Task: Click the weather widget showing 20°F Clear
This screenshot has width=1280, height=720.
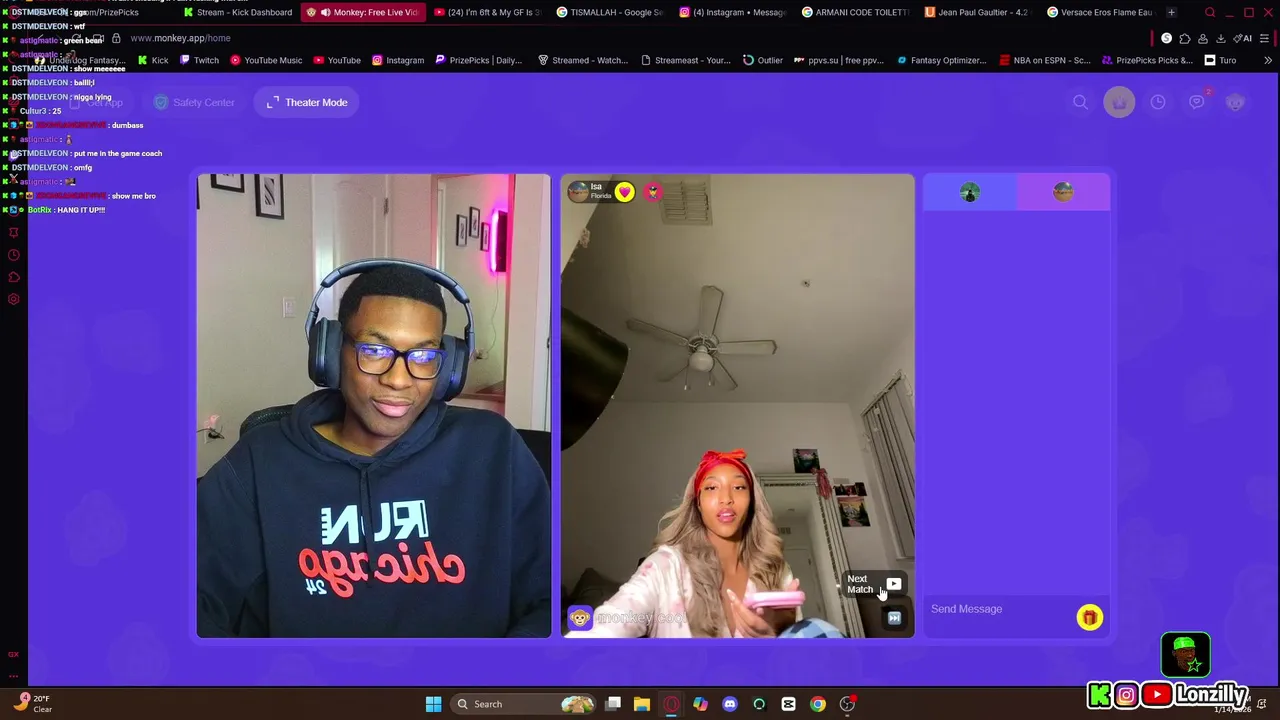Action: (32, 703)
